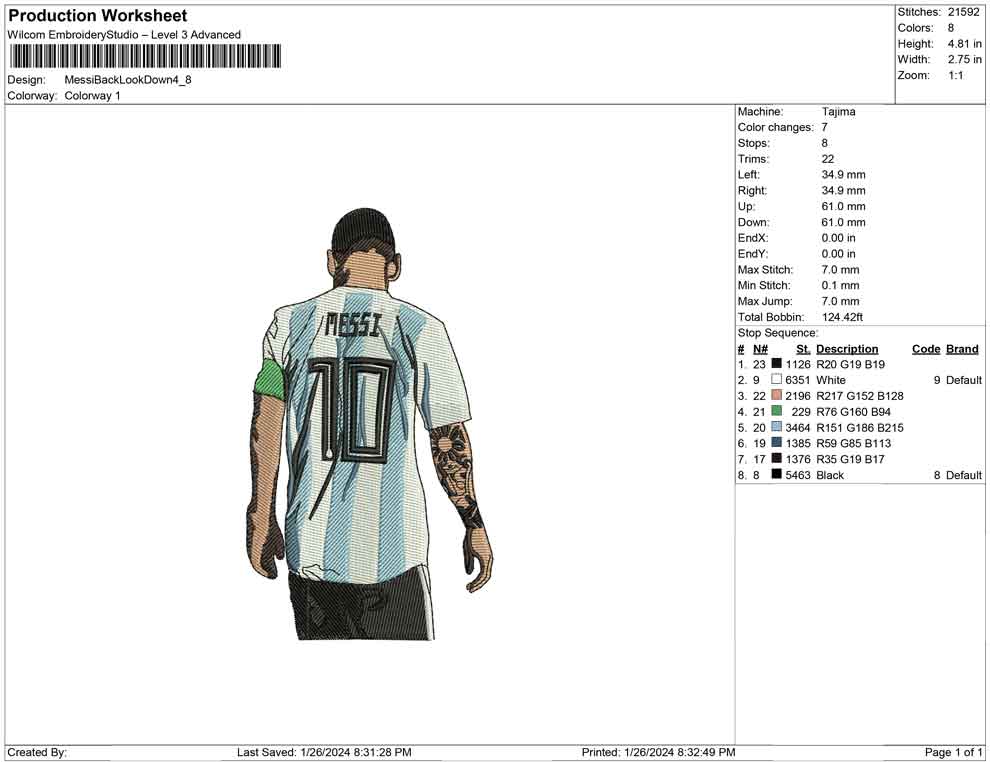Click the Black swatch for stop 8

coord(777,473)
